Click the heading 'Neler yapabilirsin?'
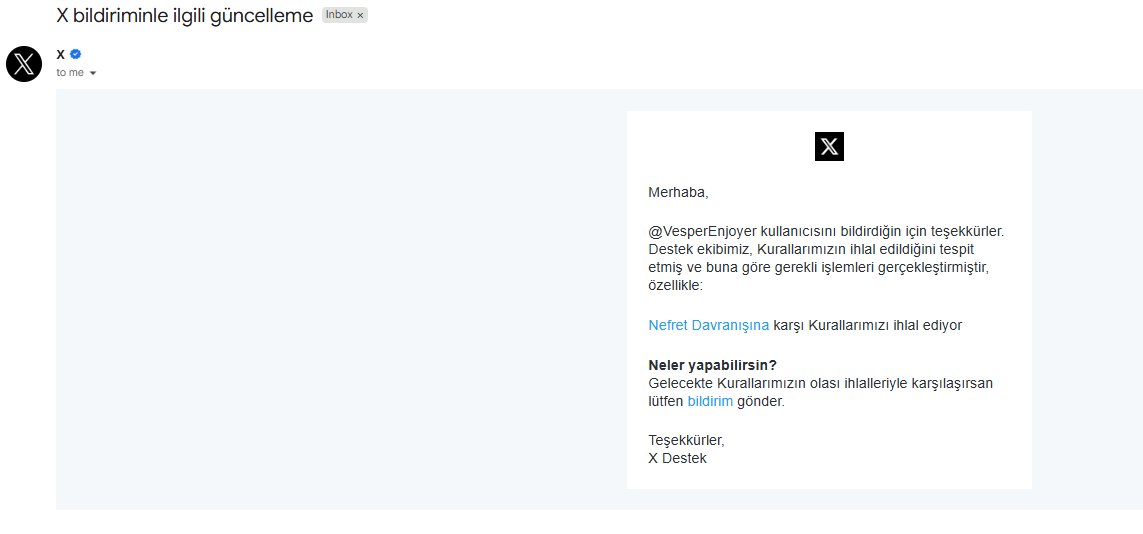The image size is (1143, 534). point(712,365)
